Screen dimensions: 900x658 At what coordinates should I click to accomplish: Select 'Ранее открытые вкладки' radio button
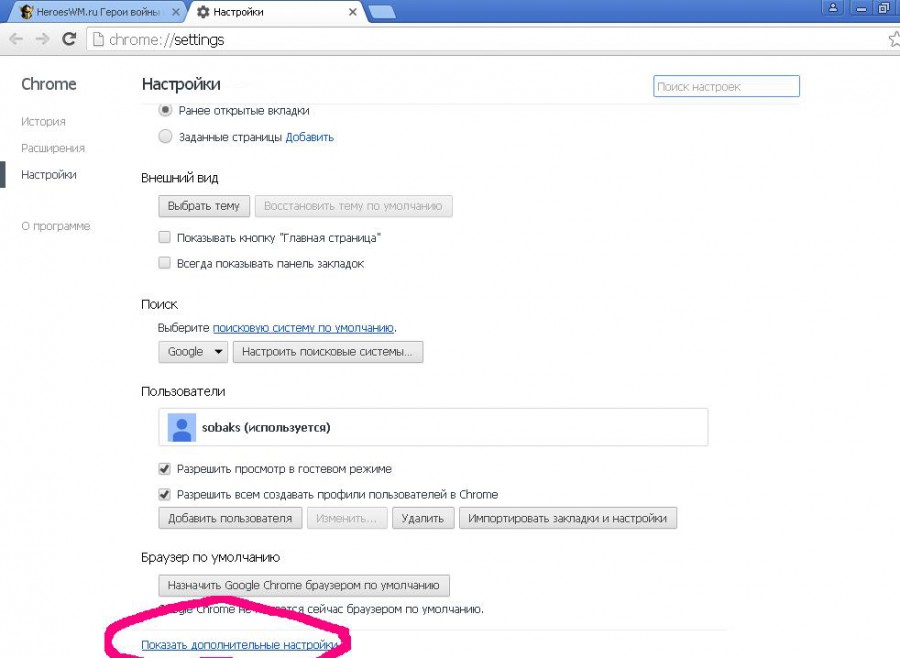165,110
